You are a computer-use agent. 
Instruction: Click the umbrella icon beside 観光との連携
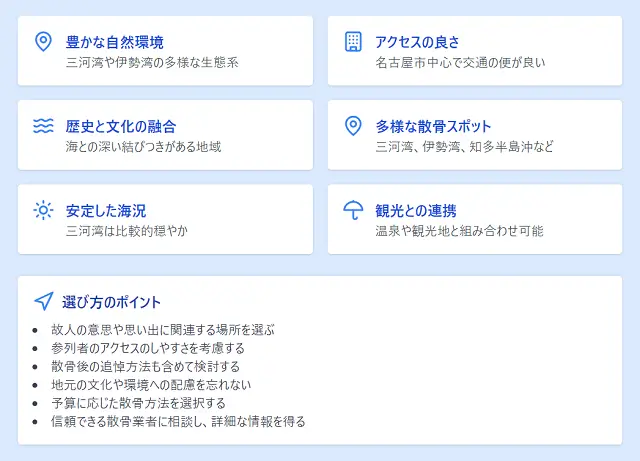click(353, 210)
